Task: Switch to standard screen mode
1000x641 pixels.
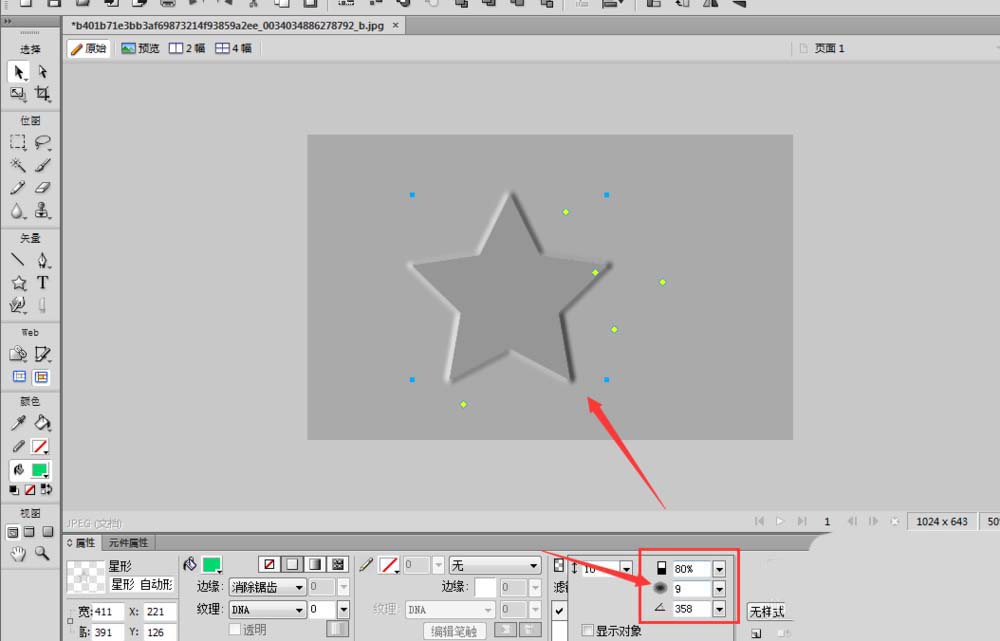Action: 12,532
